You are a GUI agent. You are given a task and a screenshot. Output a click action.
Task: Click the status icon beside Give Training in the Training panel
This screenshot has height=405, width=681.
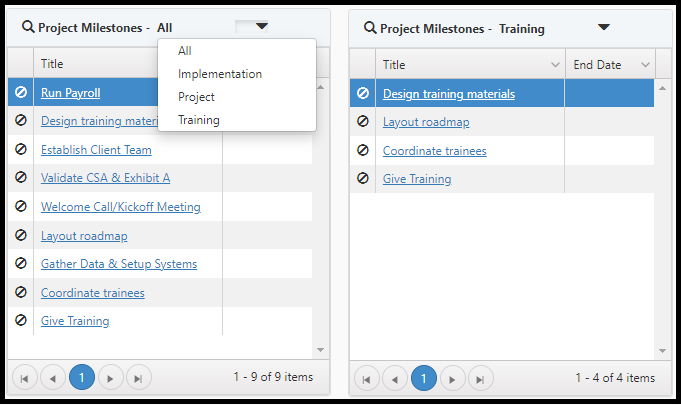[363, 178]
